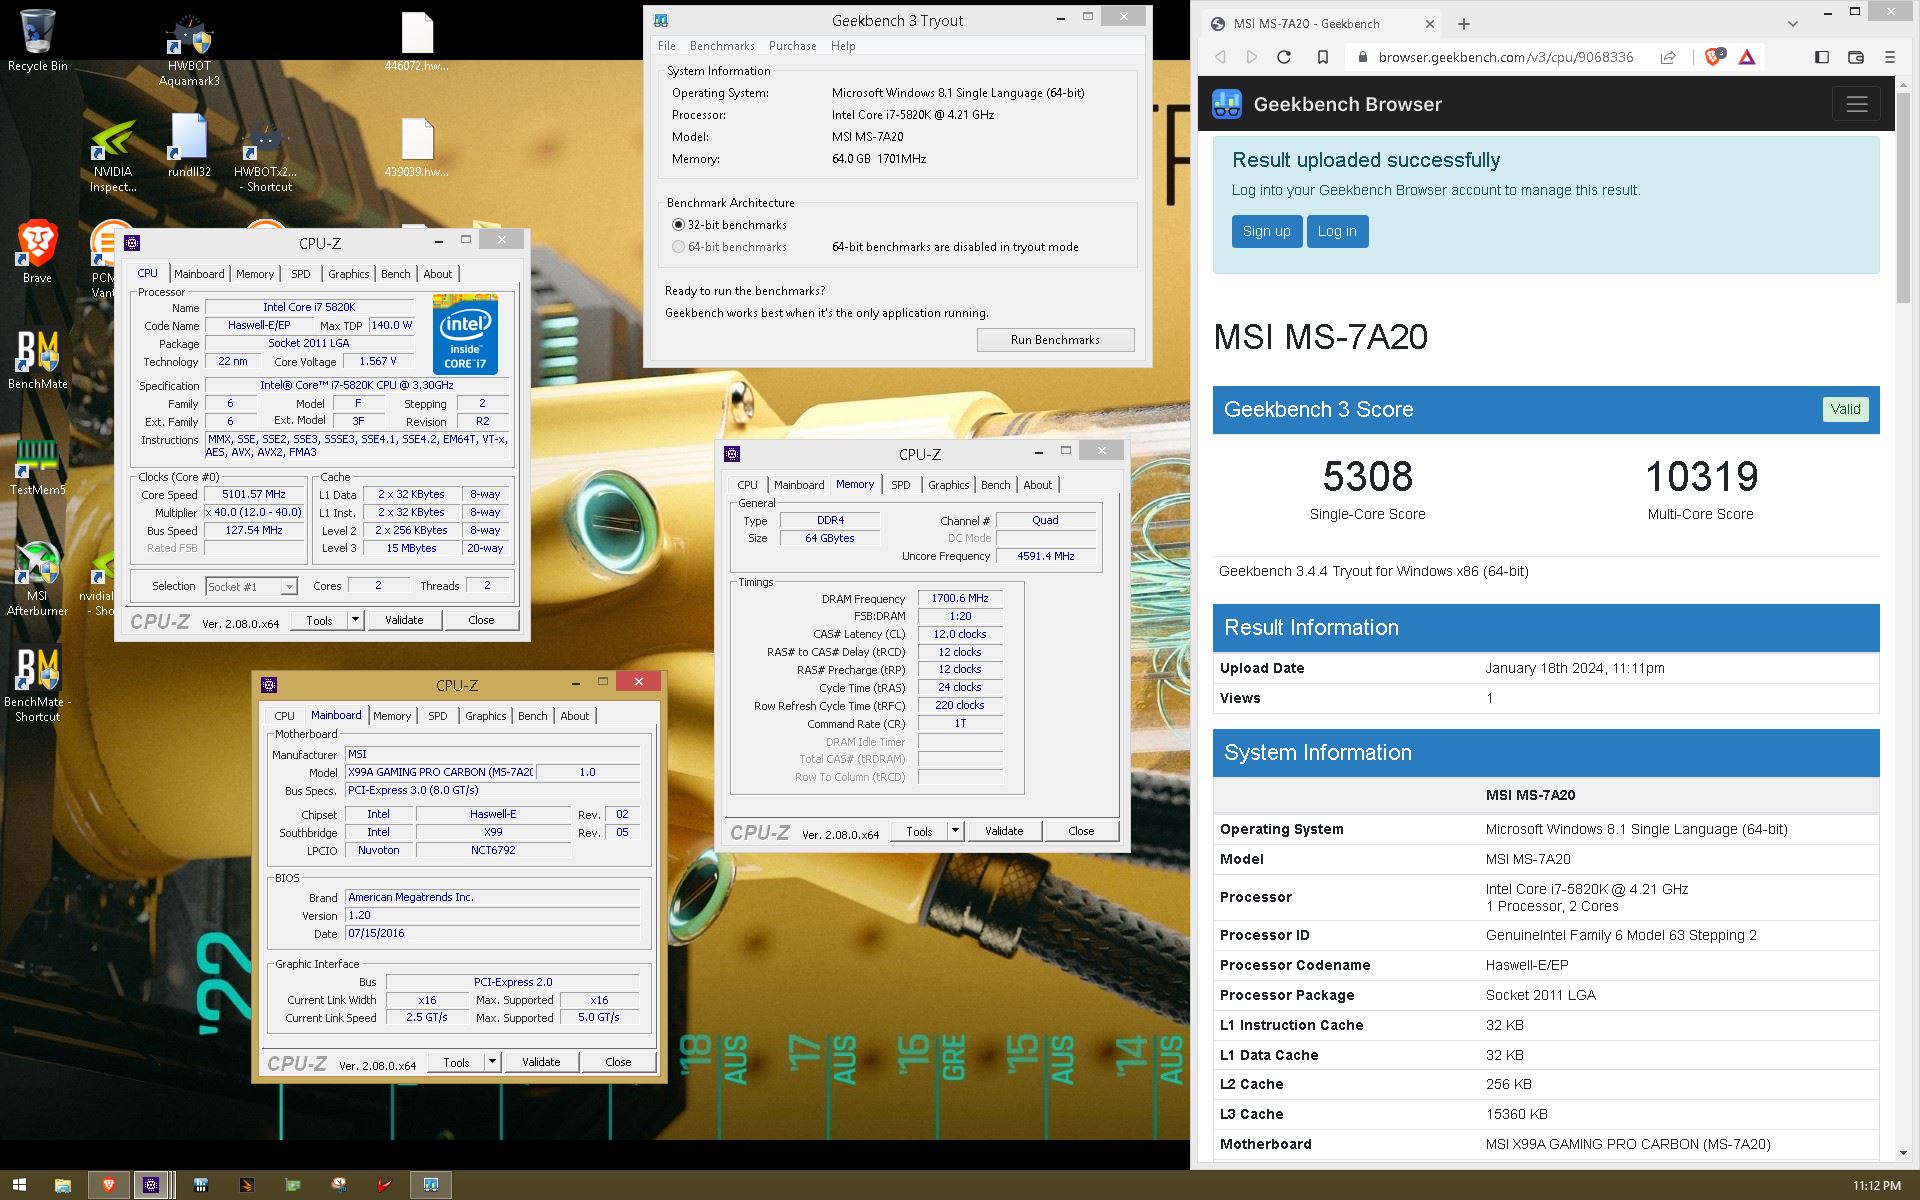Open Socket #1 selection dropdown

coord(251,586)
